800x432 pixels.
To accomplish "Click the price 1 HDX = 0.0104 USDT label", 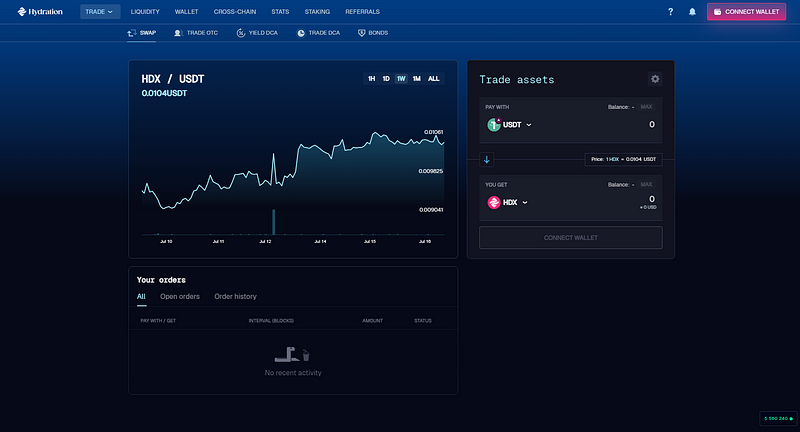I will (x=623, y=159).
